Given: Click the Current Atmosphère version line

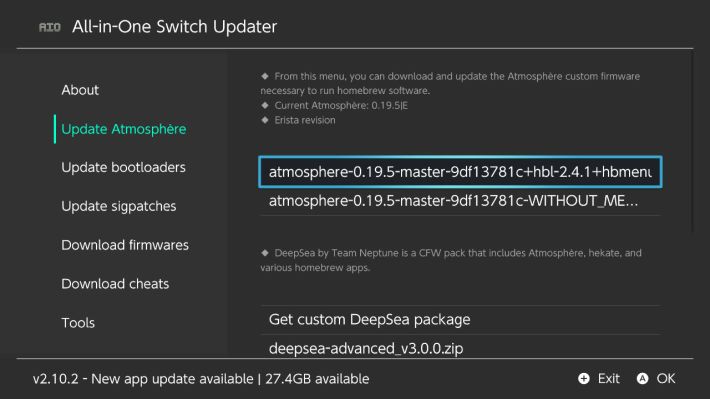Looking at the screenshot, I should [341, 106].
